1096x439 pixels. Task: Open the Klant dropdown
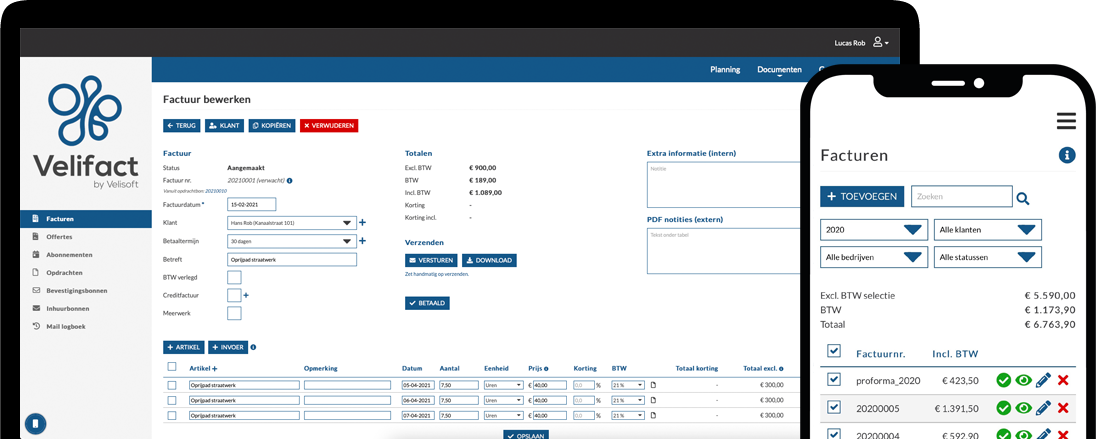pyautogui.click(x=292, y=223)
